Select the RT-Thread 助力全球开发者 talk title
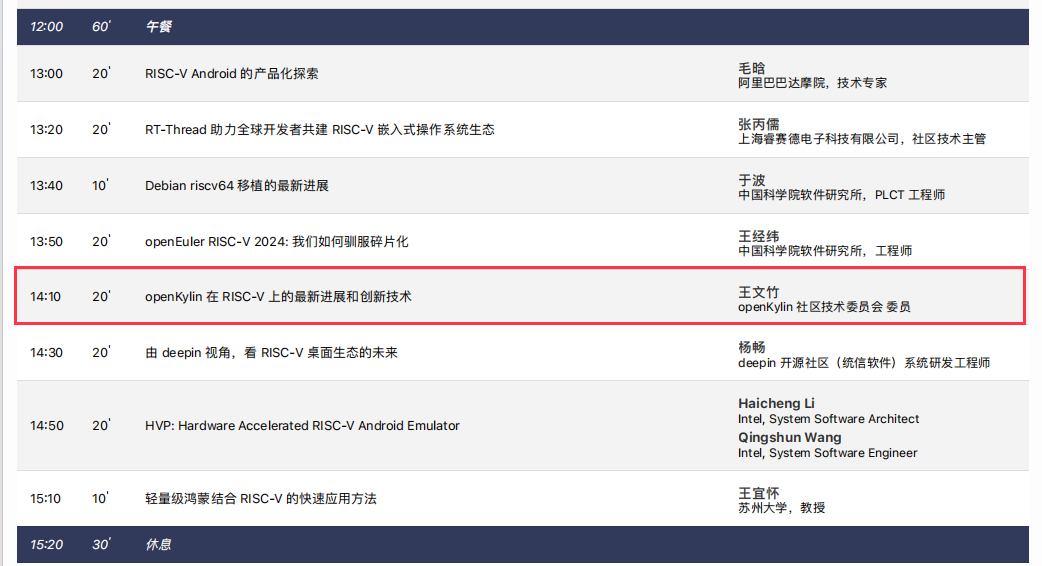This screenshot has height=566, width=1042. coord(320,130)
